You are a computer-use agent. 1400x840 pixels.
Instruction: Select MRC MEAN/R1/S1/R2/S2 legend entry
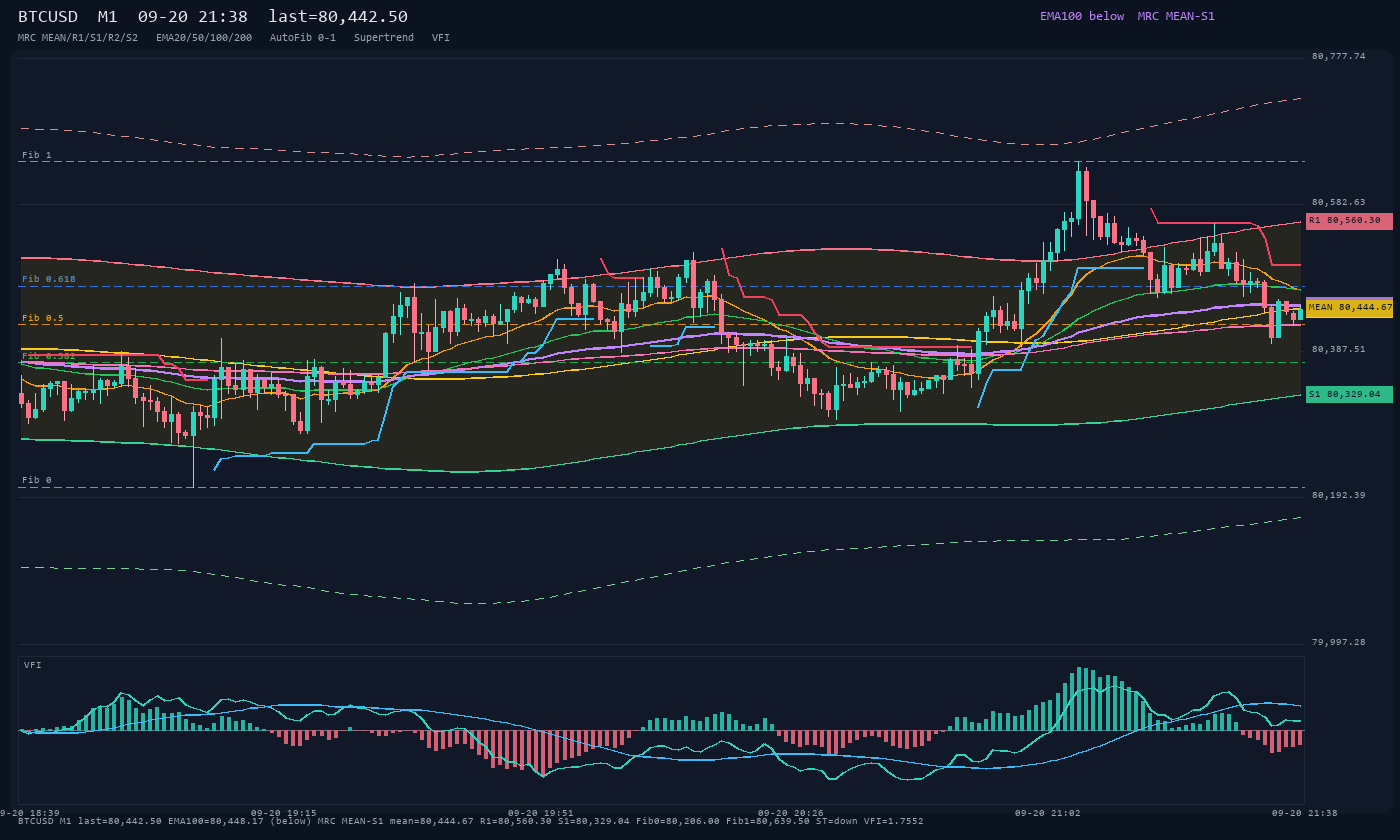(x=78, y=37)
